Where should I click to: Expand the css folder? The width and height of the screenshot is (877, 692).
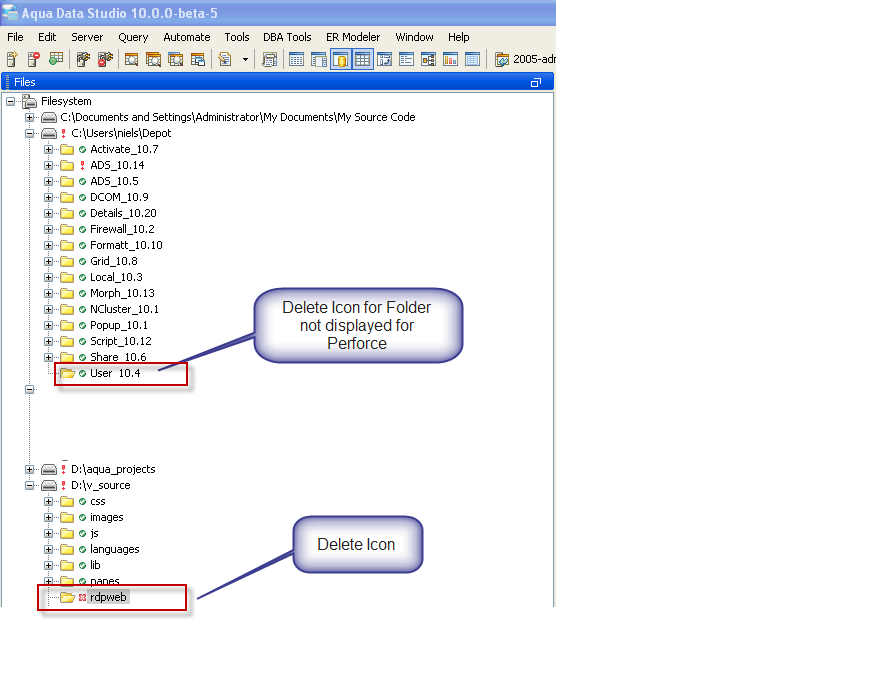(49, 501)
